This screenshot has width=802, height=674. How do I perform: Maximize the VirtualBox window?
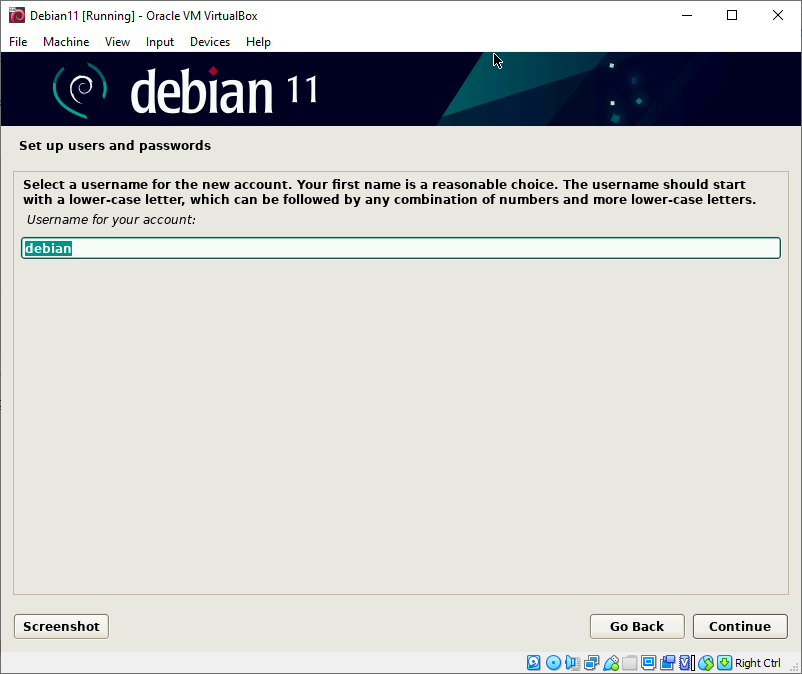point(732,15)
